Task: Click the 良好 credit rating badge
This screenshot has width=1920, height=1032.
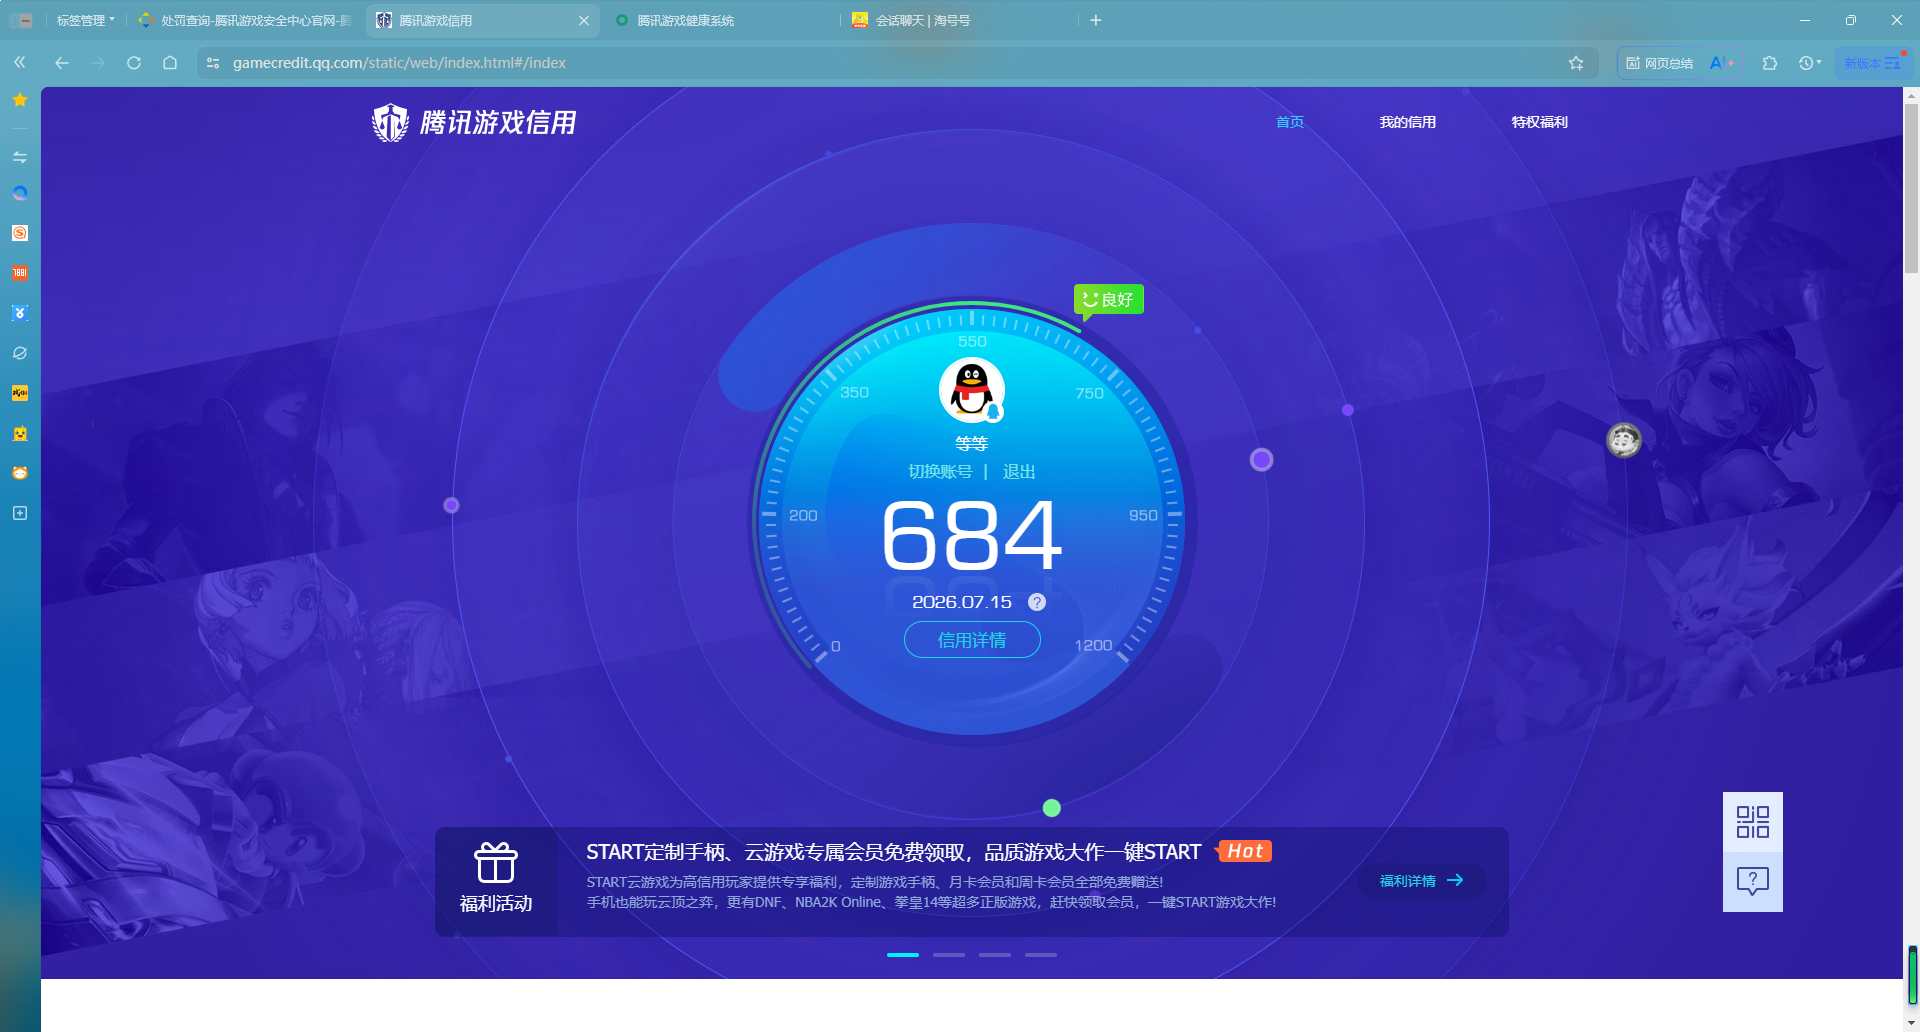Action: click(1109, 299)
